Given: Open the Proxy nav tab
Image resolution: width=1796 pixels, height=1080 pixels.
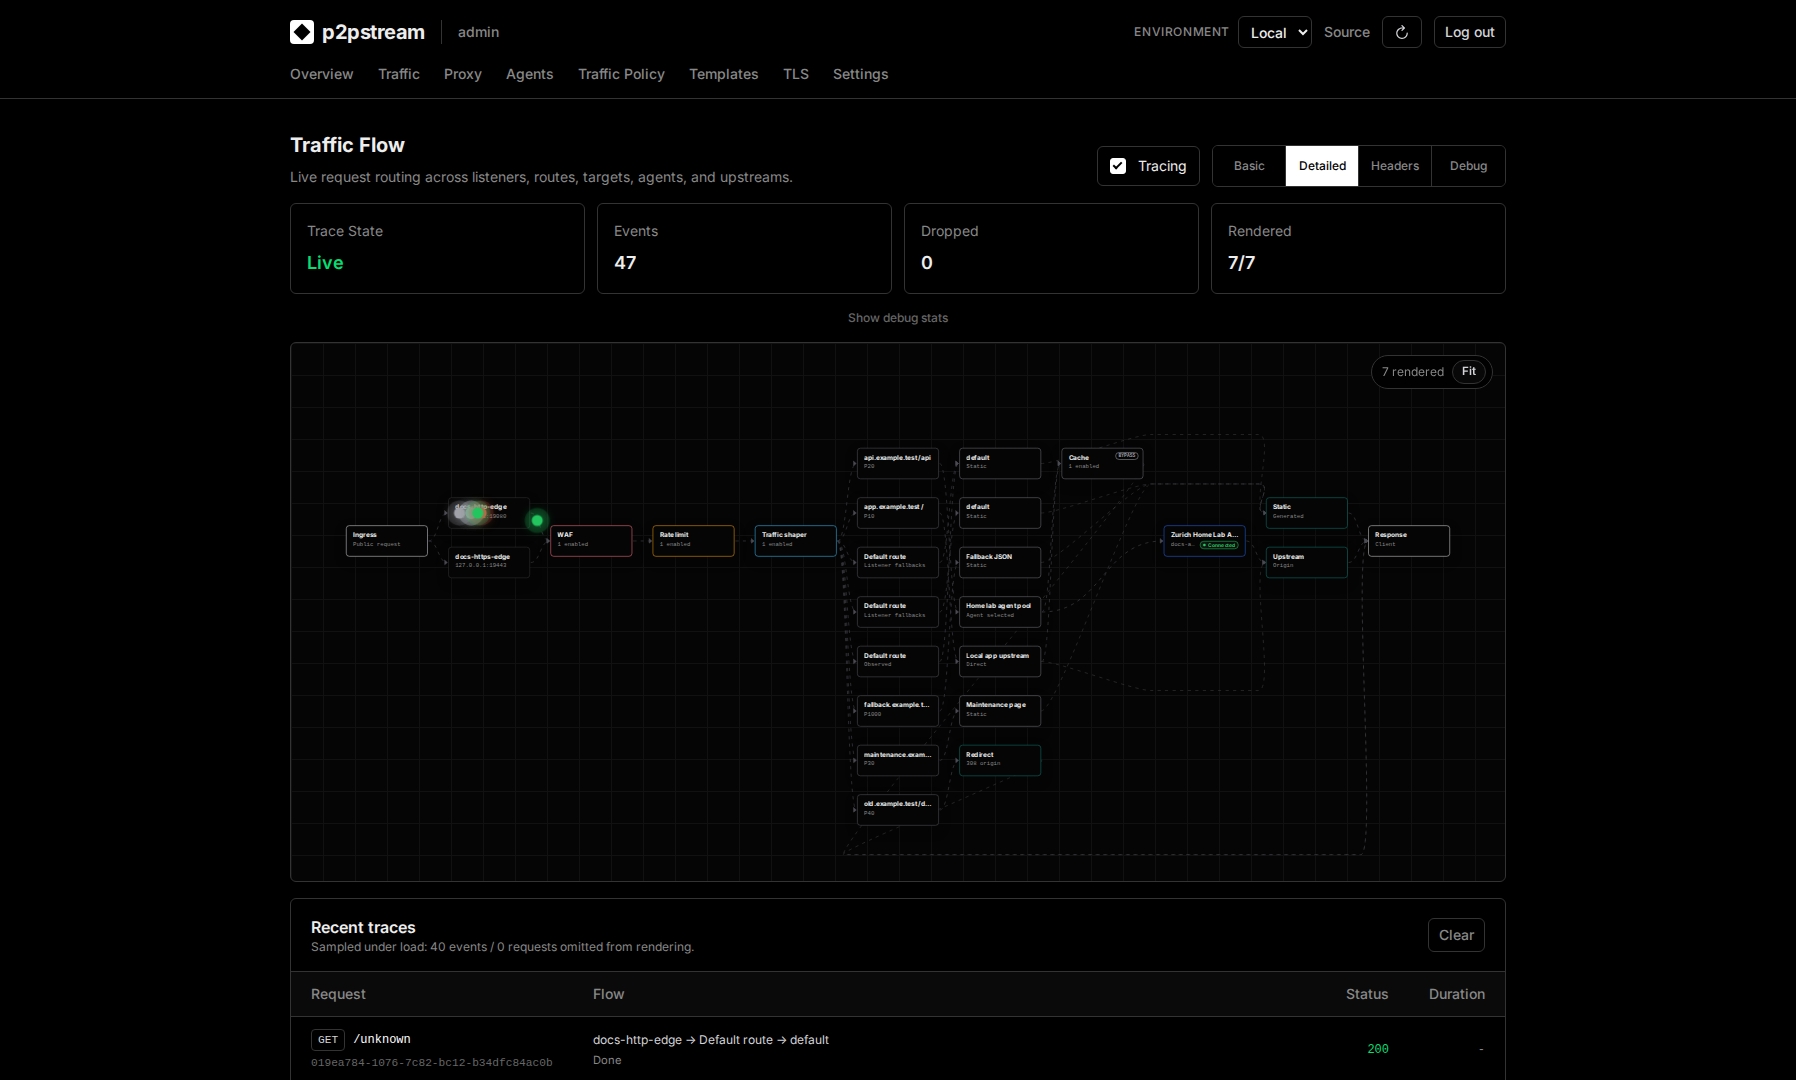Looking at the screenshot, I should pos(463,74).
